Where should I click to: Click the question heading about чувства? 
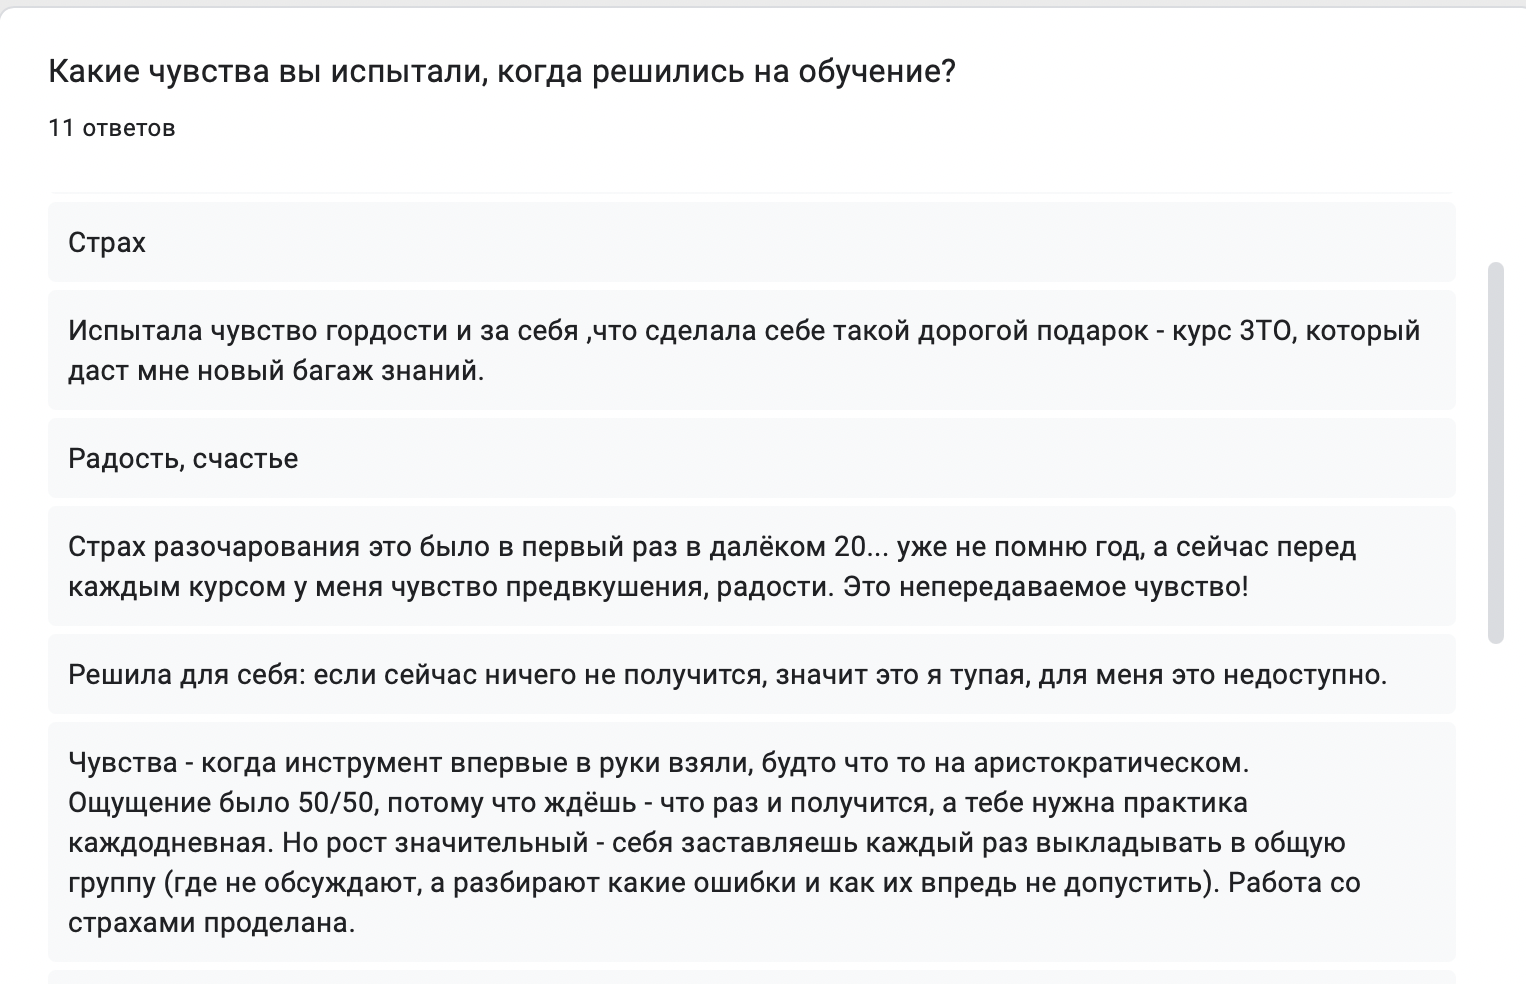coord(502,72)
